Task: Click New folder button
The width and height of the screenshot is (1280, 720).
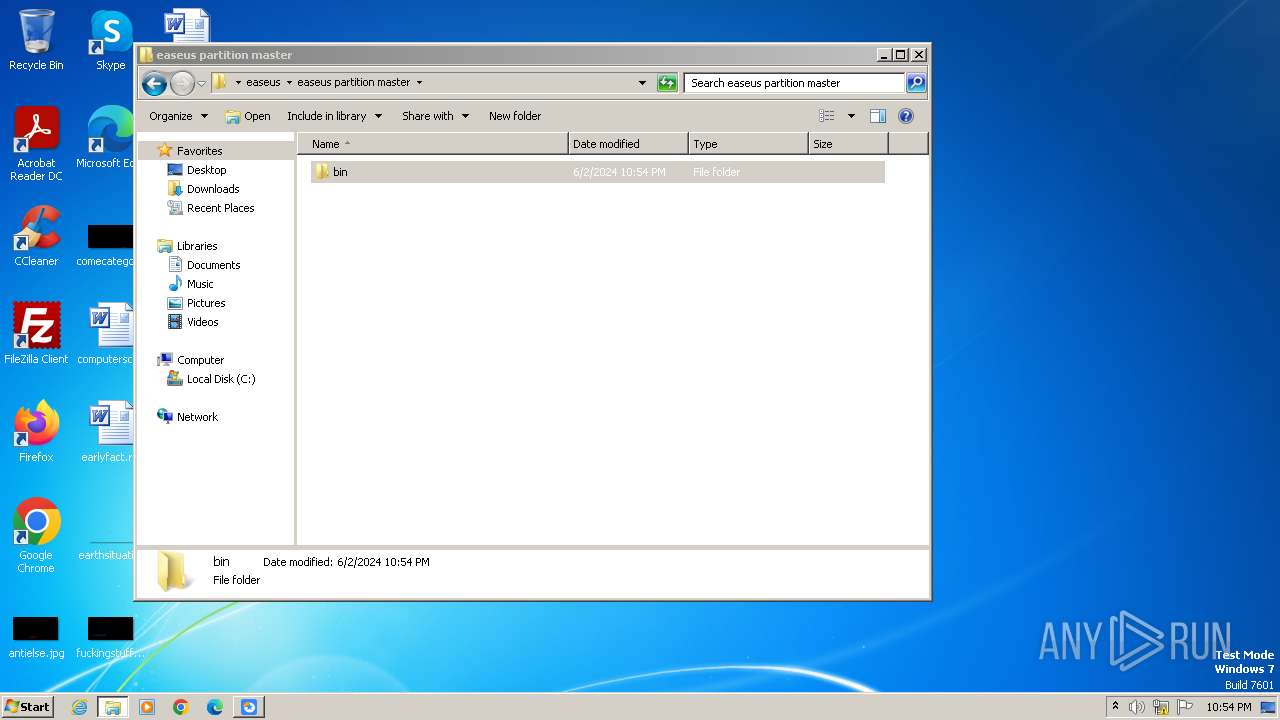Action: coord(515,116)
